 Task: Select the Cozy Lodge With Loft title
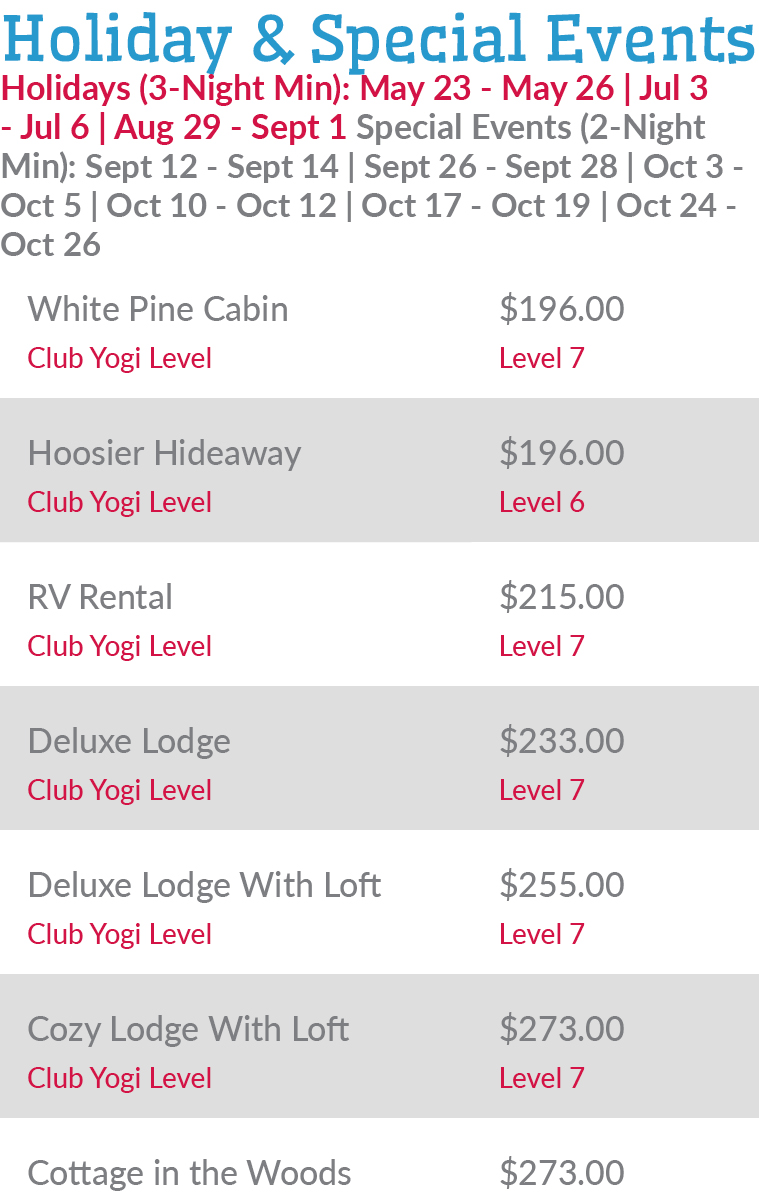click(x=189, y=1030)
